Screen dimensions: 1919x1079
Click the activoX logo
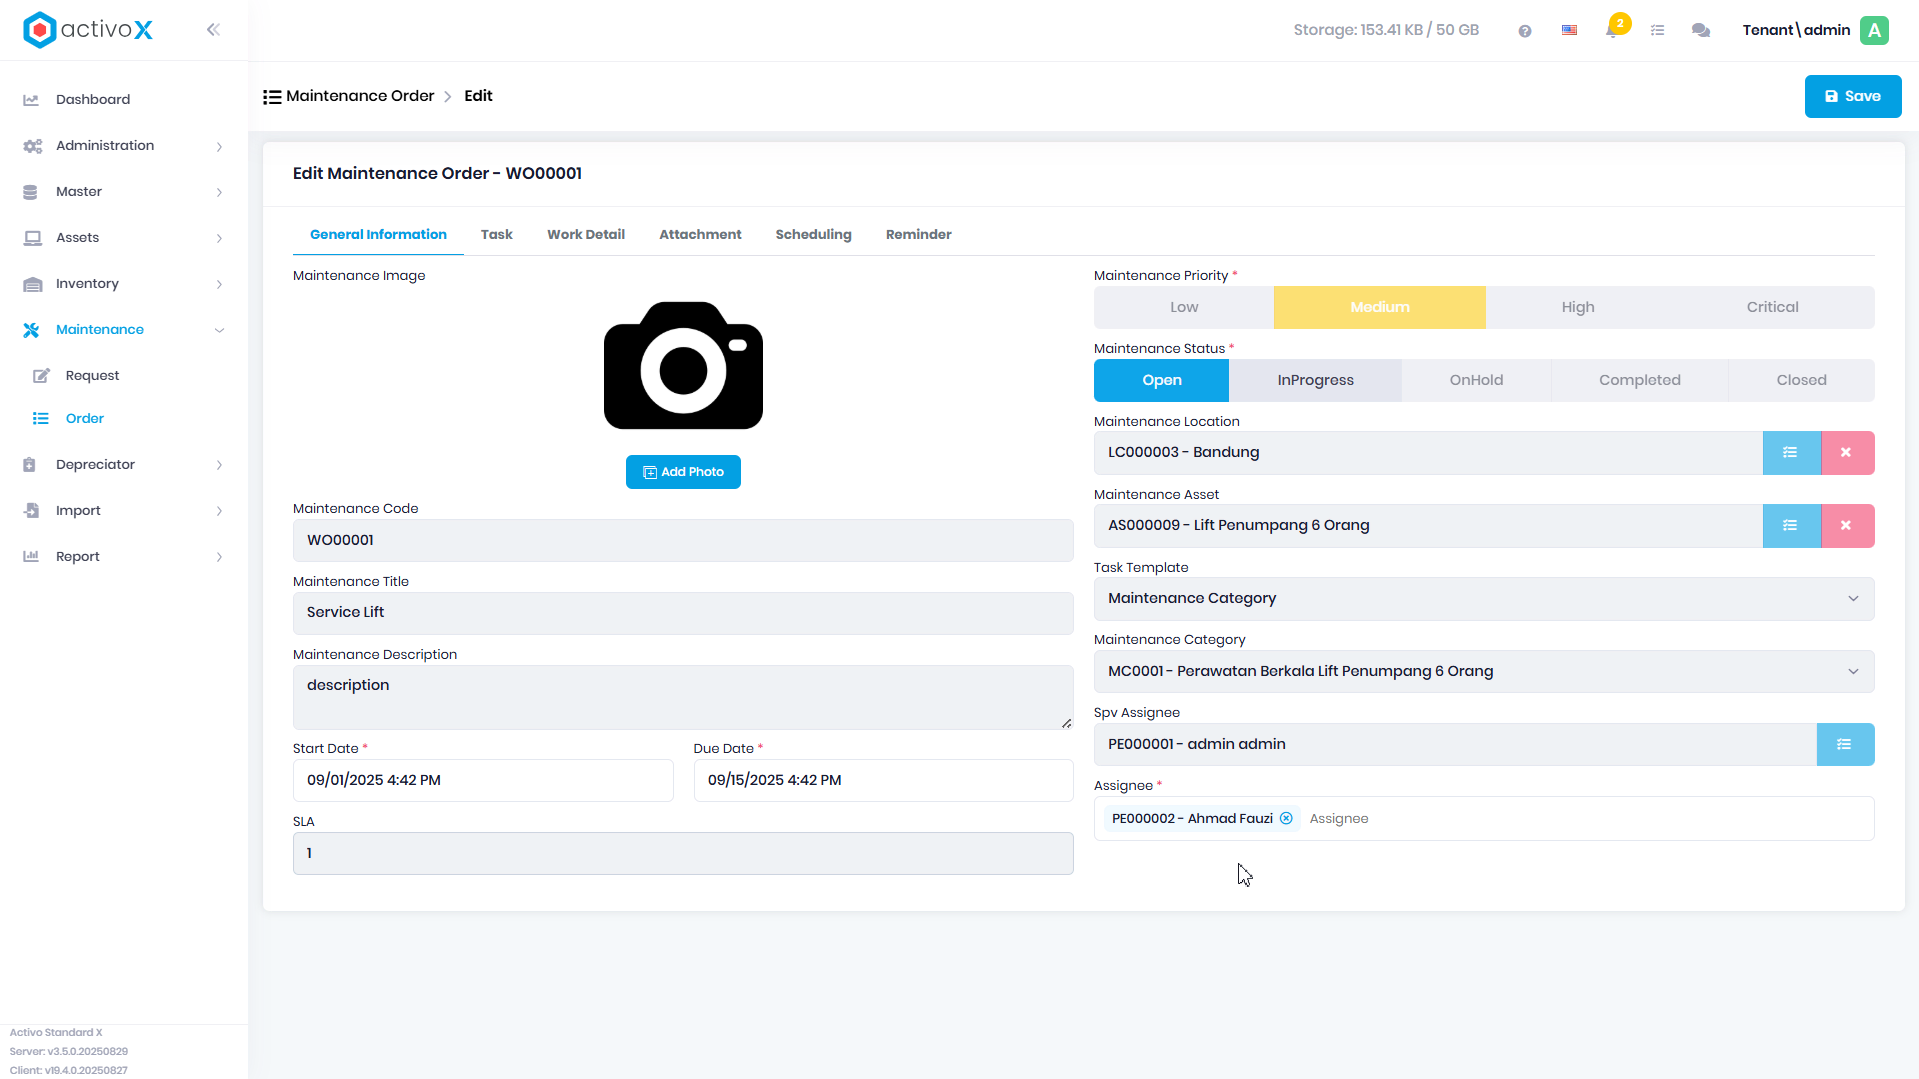click(x=88, y=30)
